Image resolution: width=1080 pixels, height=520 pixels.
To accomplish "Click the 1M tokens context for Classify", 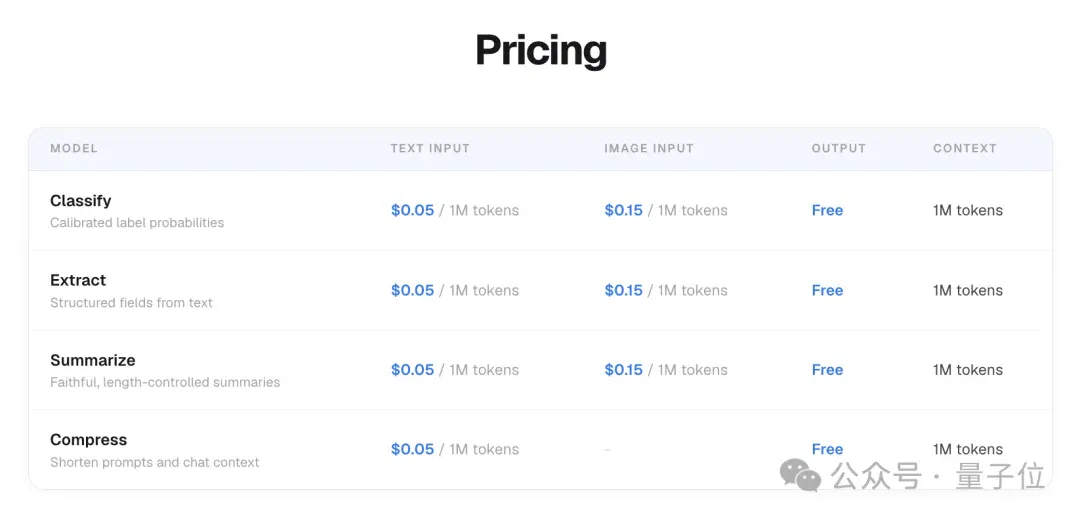I will (968, 210).
